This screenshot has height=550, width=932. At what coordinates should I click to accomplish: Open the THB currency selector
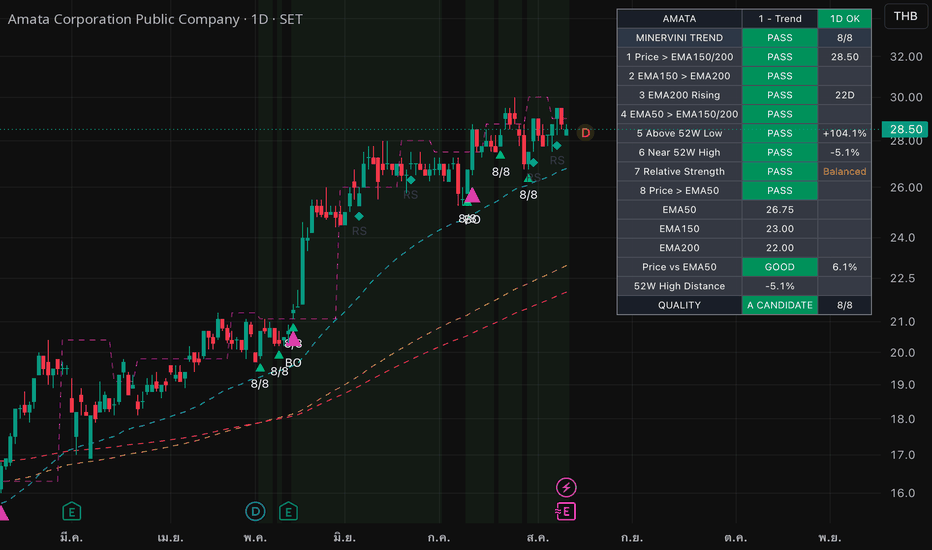click(x=905, y=16)
